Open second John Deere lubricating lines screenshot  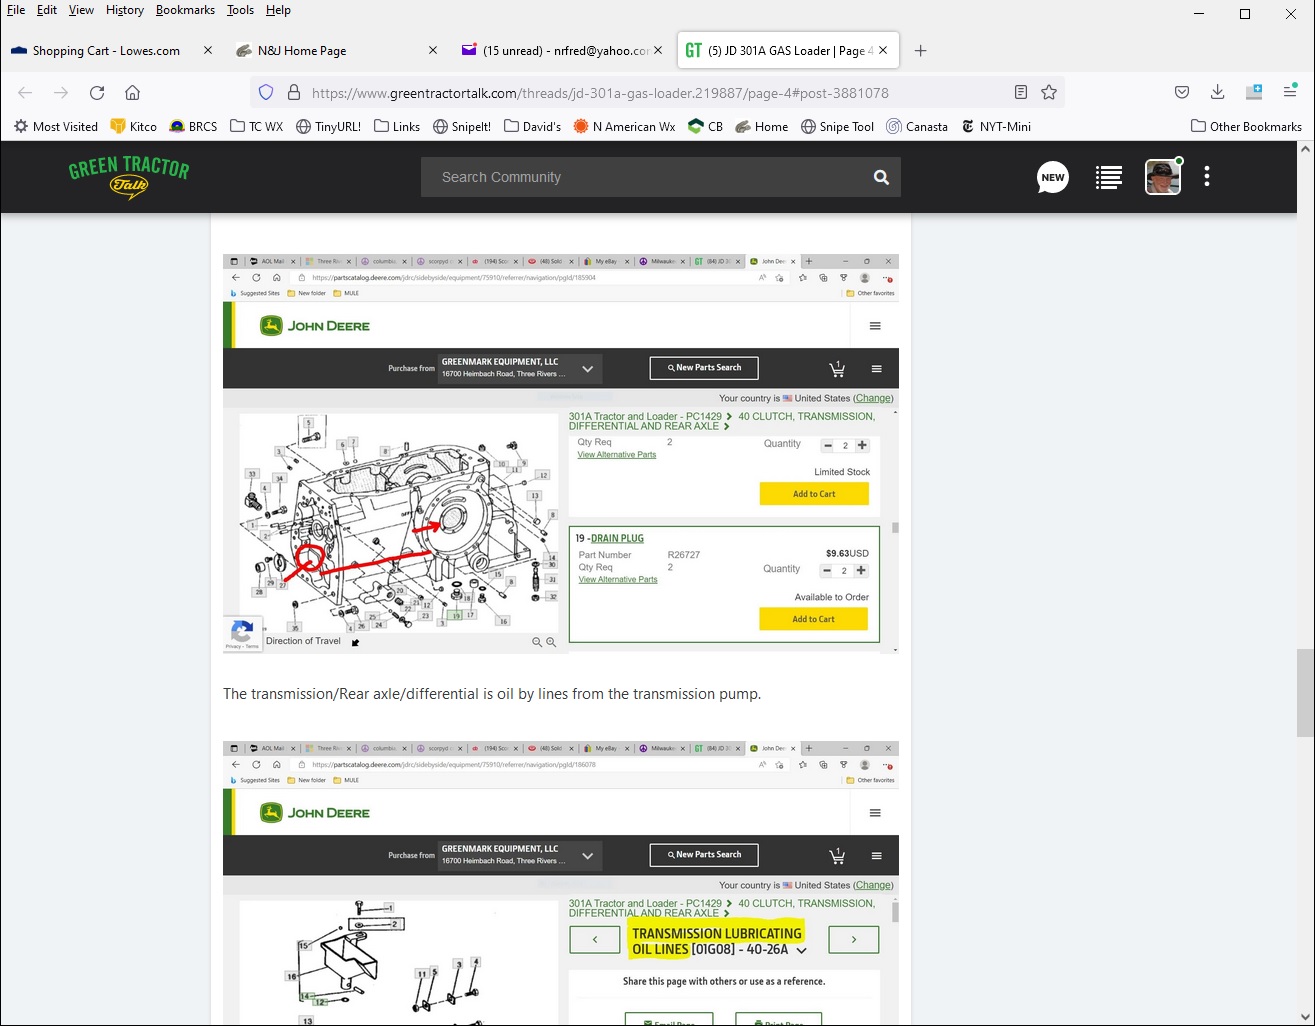click(x=561, y=883)
